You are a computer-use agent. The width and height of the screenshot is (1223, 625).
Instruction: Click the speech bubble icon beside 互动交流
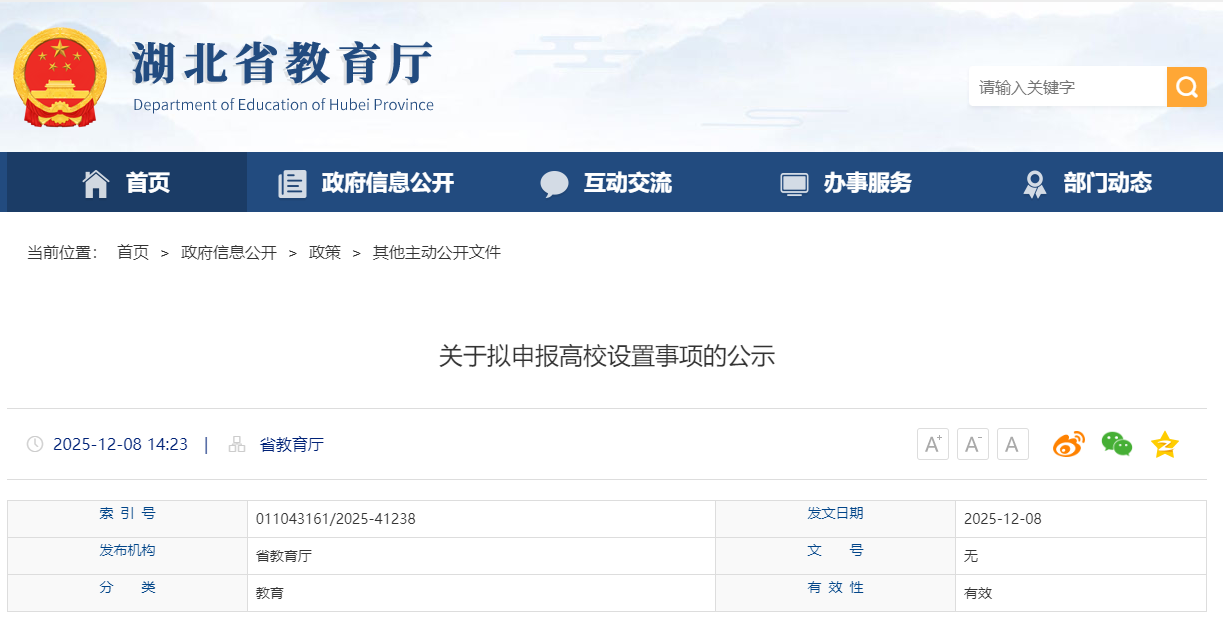(x=554, y=182)
